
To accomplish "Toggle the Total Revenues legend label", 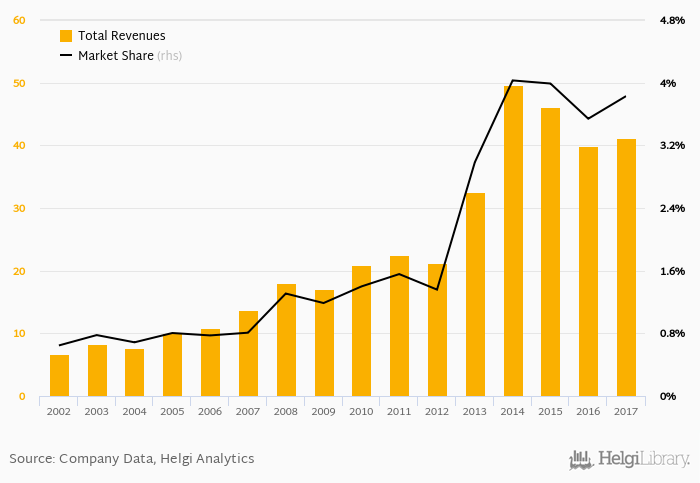I will click(121, 36).
